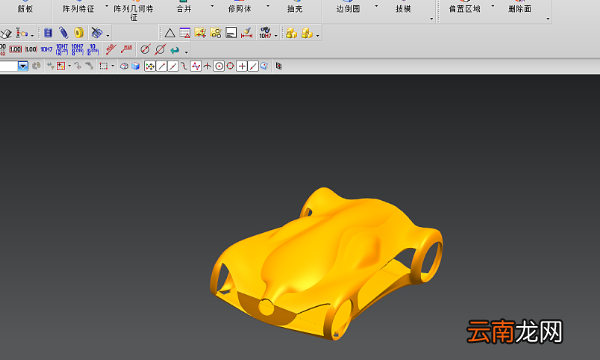Viewport: 600px width, 360px height.
Task: Click the brush with red dimension icon
Action: pyautogui.click(x=246, y=33)
